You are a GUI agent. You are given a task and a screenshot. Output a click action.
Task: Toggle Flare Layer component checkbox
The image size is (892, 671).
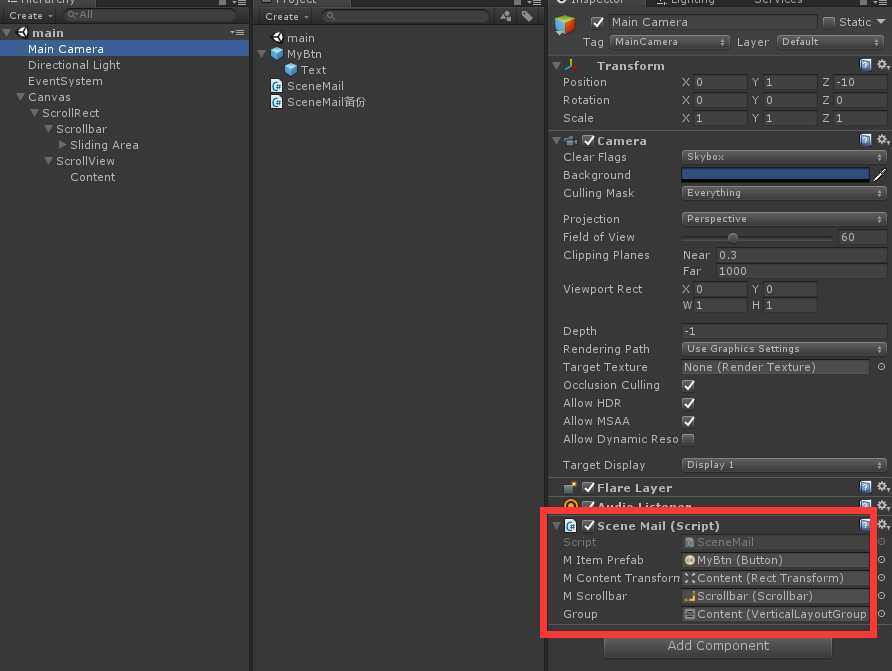pos(589,487)
